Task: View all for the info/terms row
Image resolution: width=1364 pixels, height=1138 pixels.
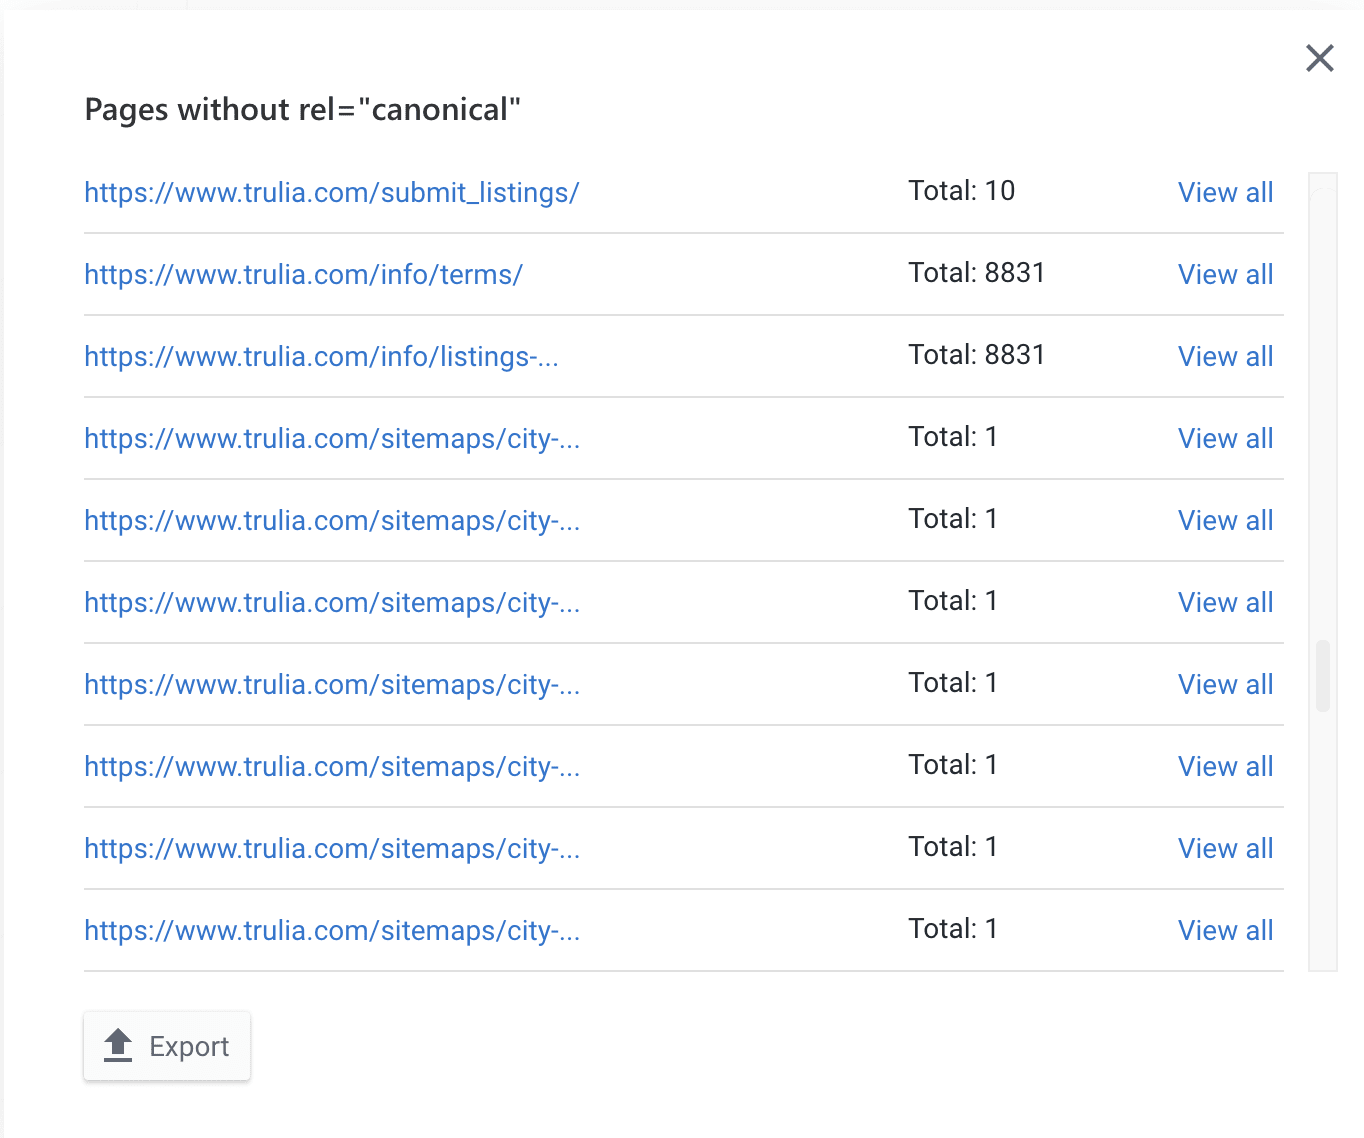Action: point(1225,274)
